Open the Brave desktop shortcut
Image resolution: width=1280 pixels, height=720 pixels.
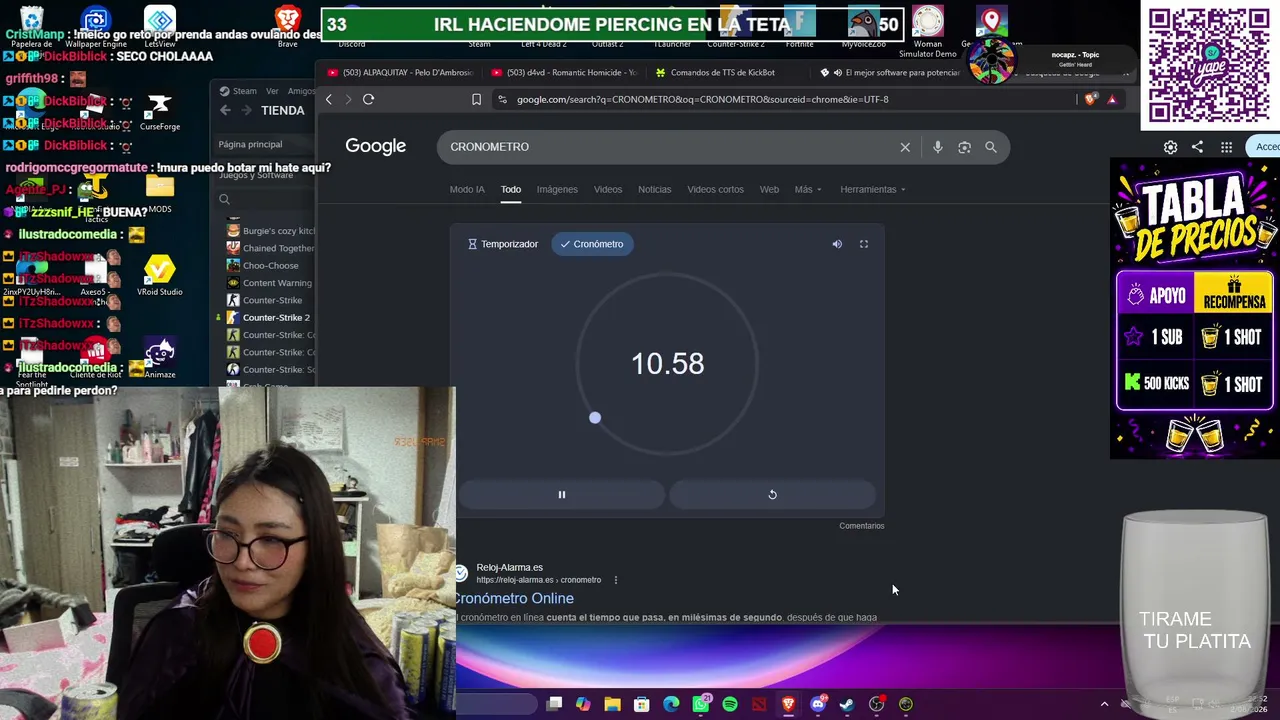(288, 26)
